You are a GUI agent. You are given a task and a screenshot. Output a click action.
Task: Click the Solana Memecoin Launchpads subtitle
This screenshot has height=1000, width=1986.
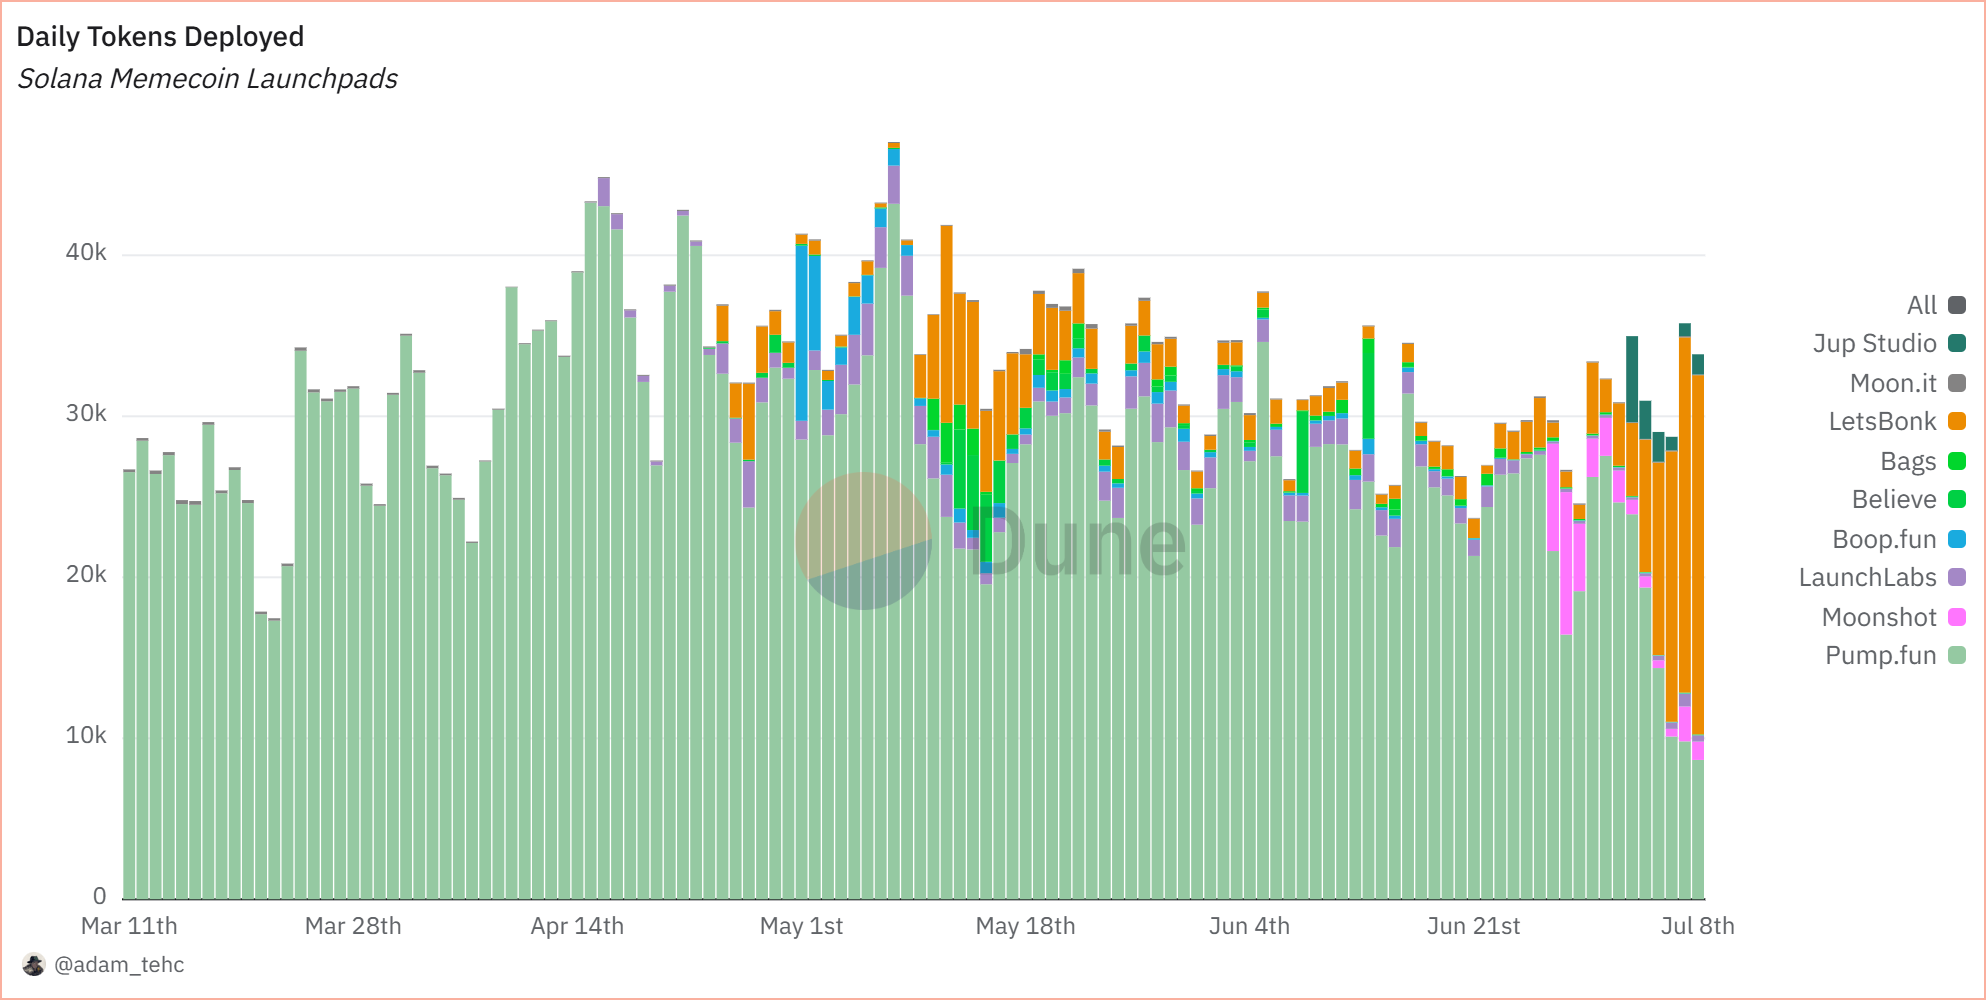207,79
